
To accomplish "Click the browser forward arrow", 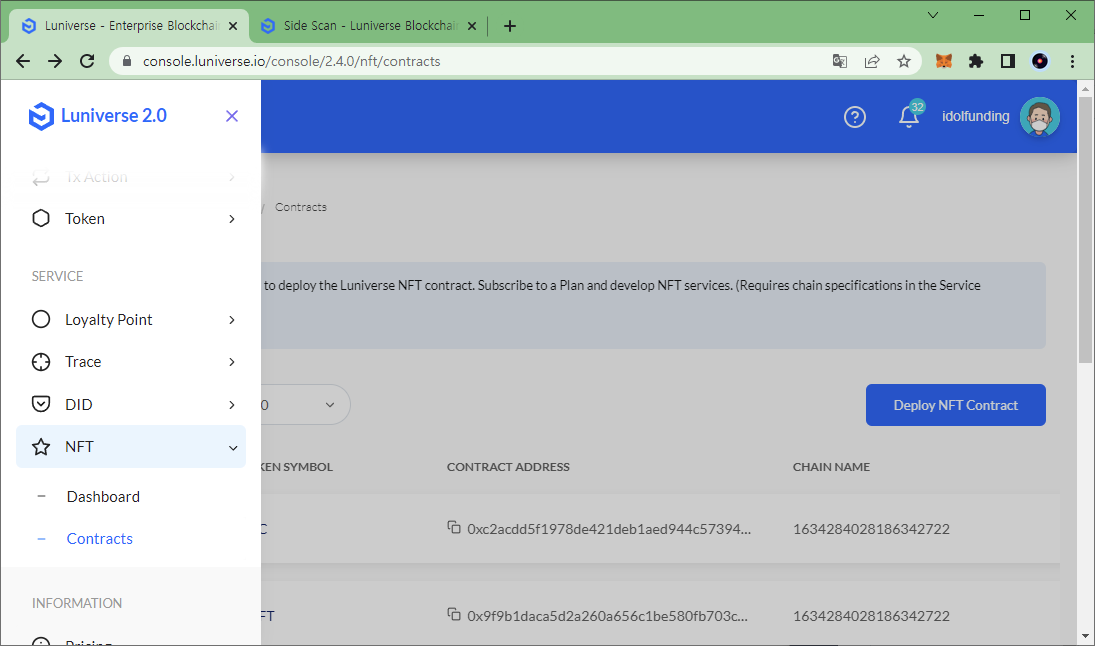I will click(55, 61).
